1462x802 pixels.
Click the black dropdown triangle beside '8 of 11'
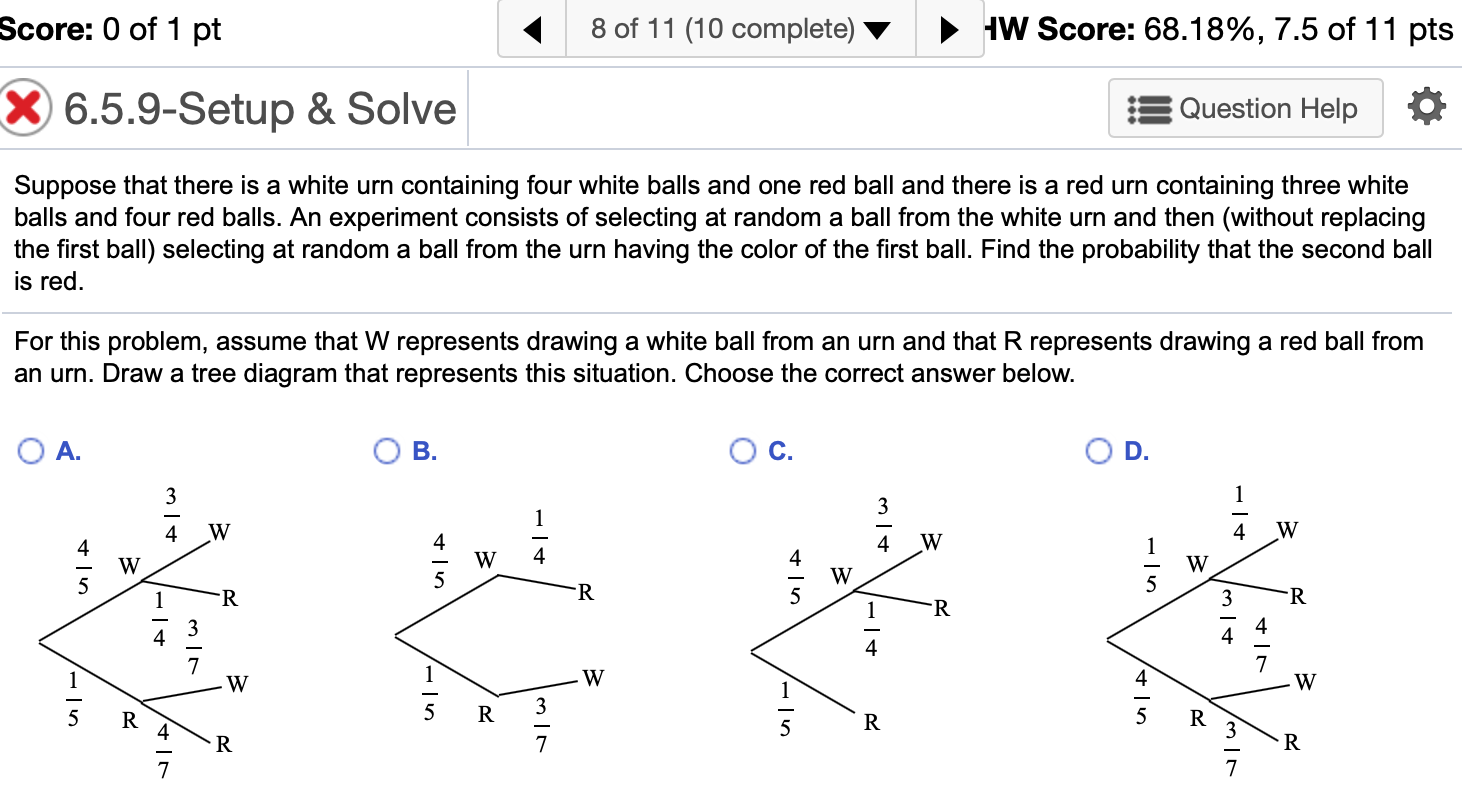877,30
